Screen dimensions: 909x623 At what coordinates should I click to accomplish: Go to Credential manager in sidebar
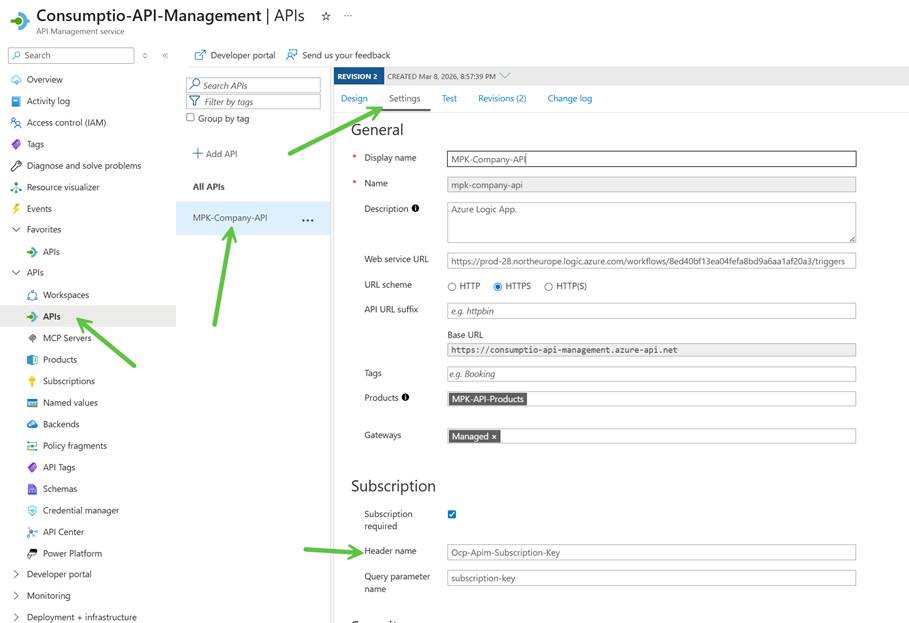pos(80,511)
